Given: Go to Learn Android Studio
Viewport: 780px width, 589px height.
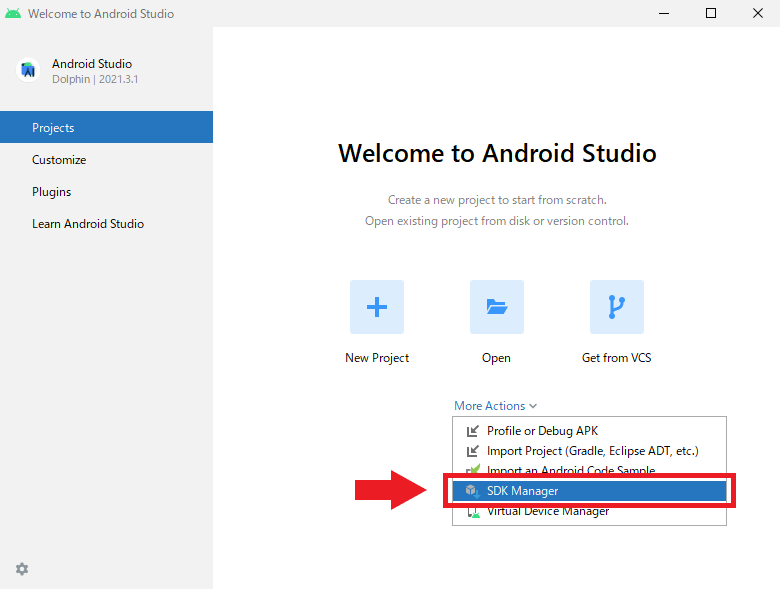Looking at the screenshot, I should pos(106,224).
